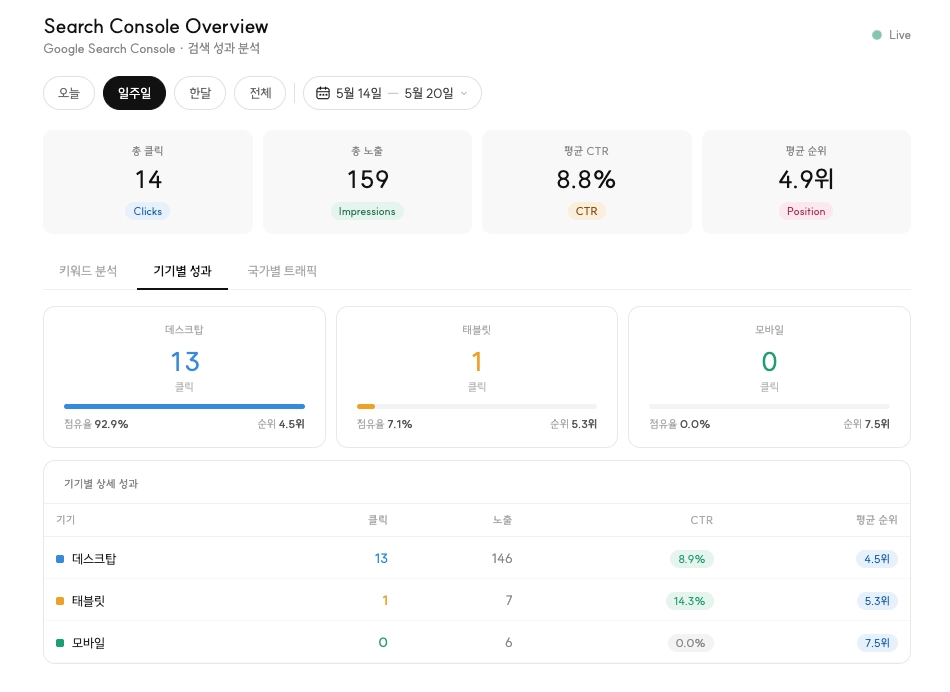Click the 태블릿 card click count 1
950x692 pixels.
[477, 362]
